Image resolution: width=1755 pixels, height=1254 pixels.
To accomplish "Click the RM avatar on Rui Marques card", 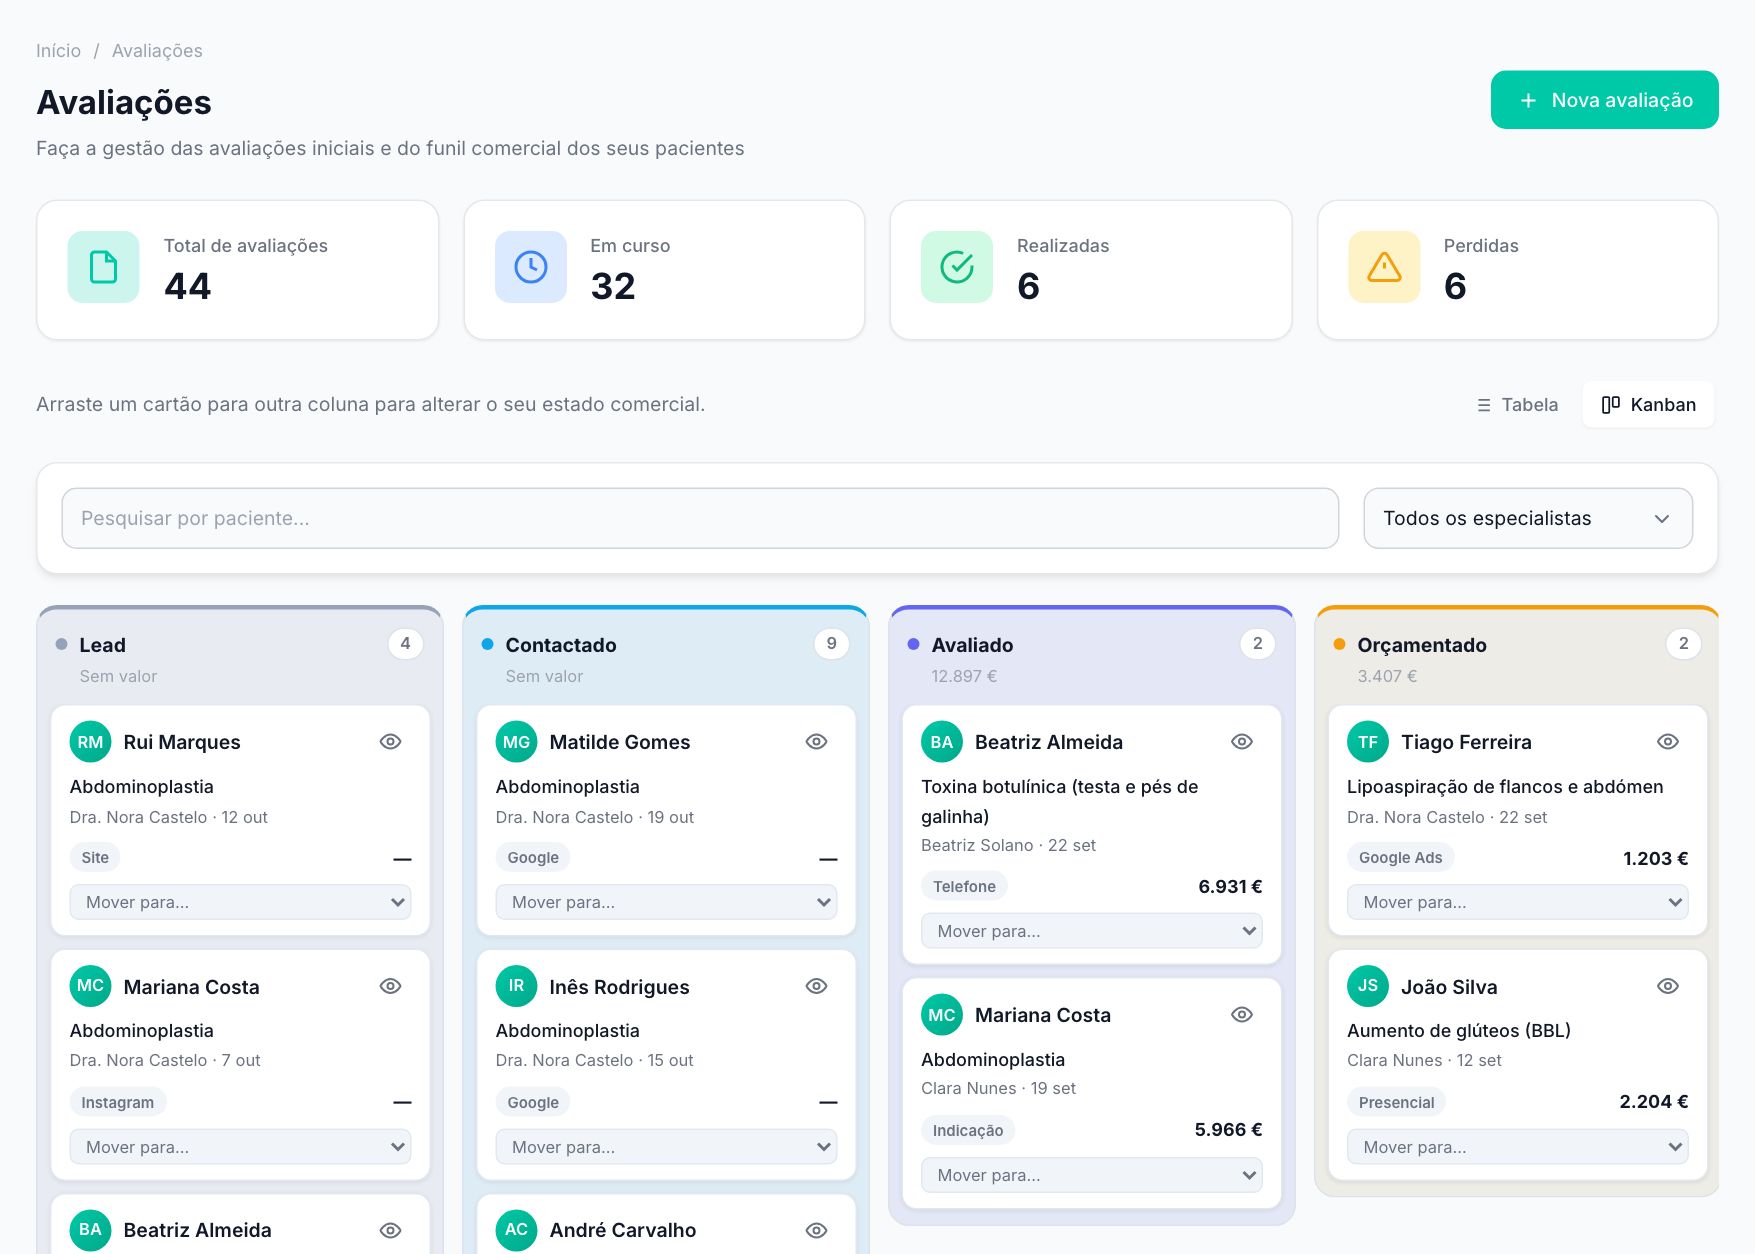I will [90, 742].
